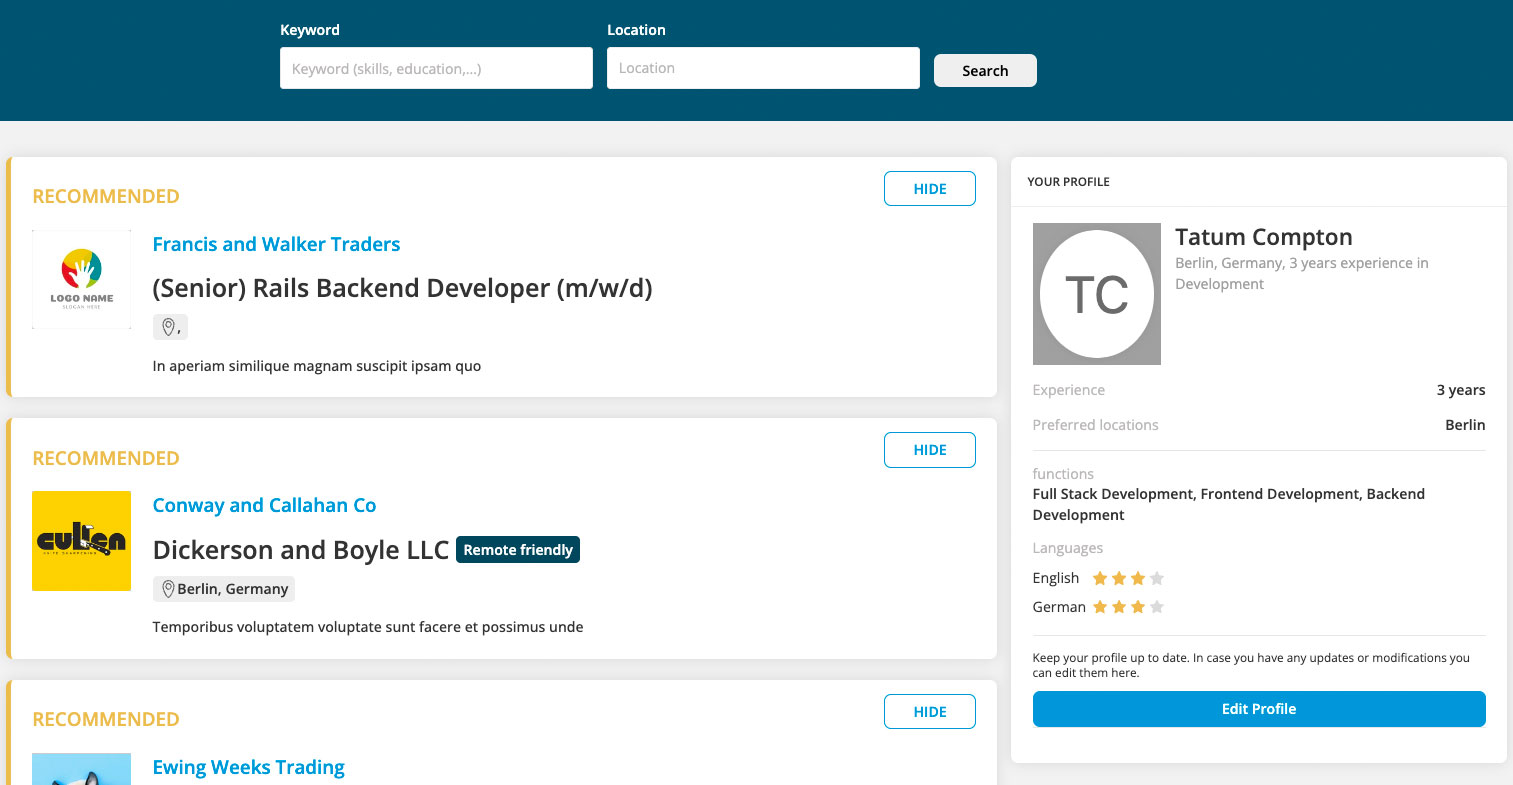Click the English language star rating

point(1128,578)
